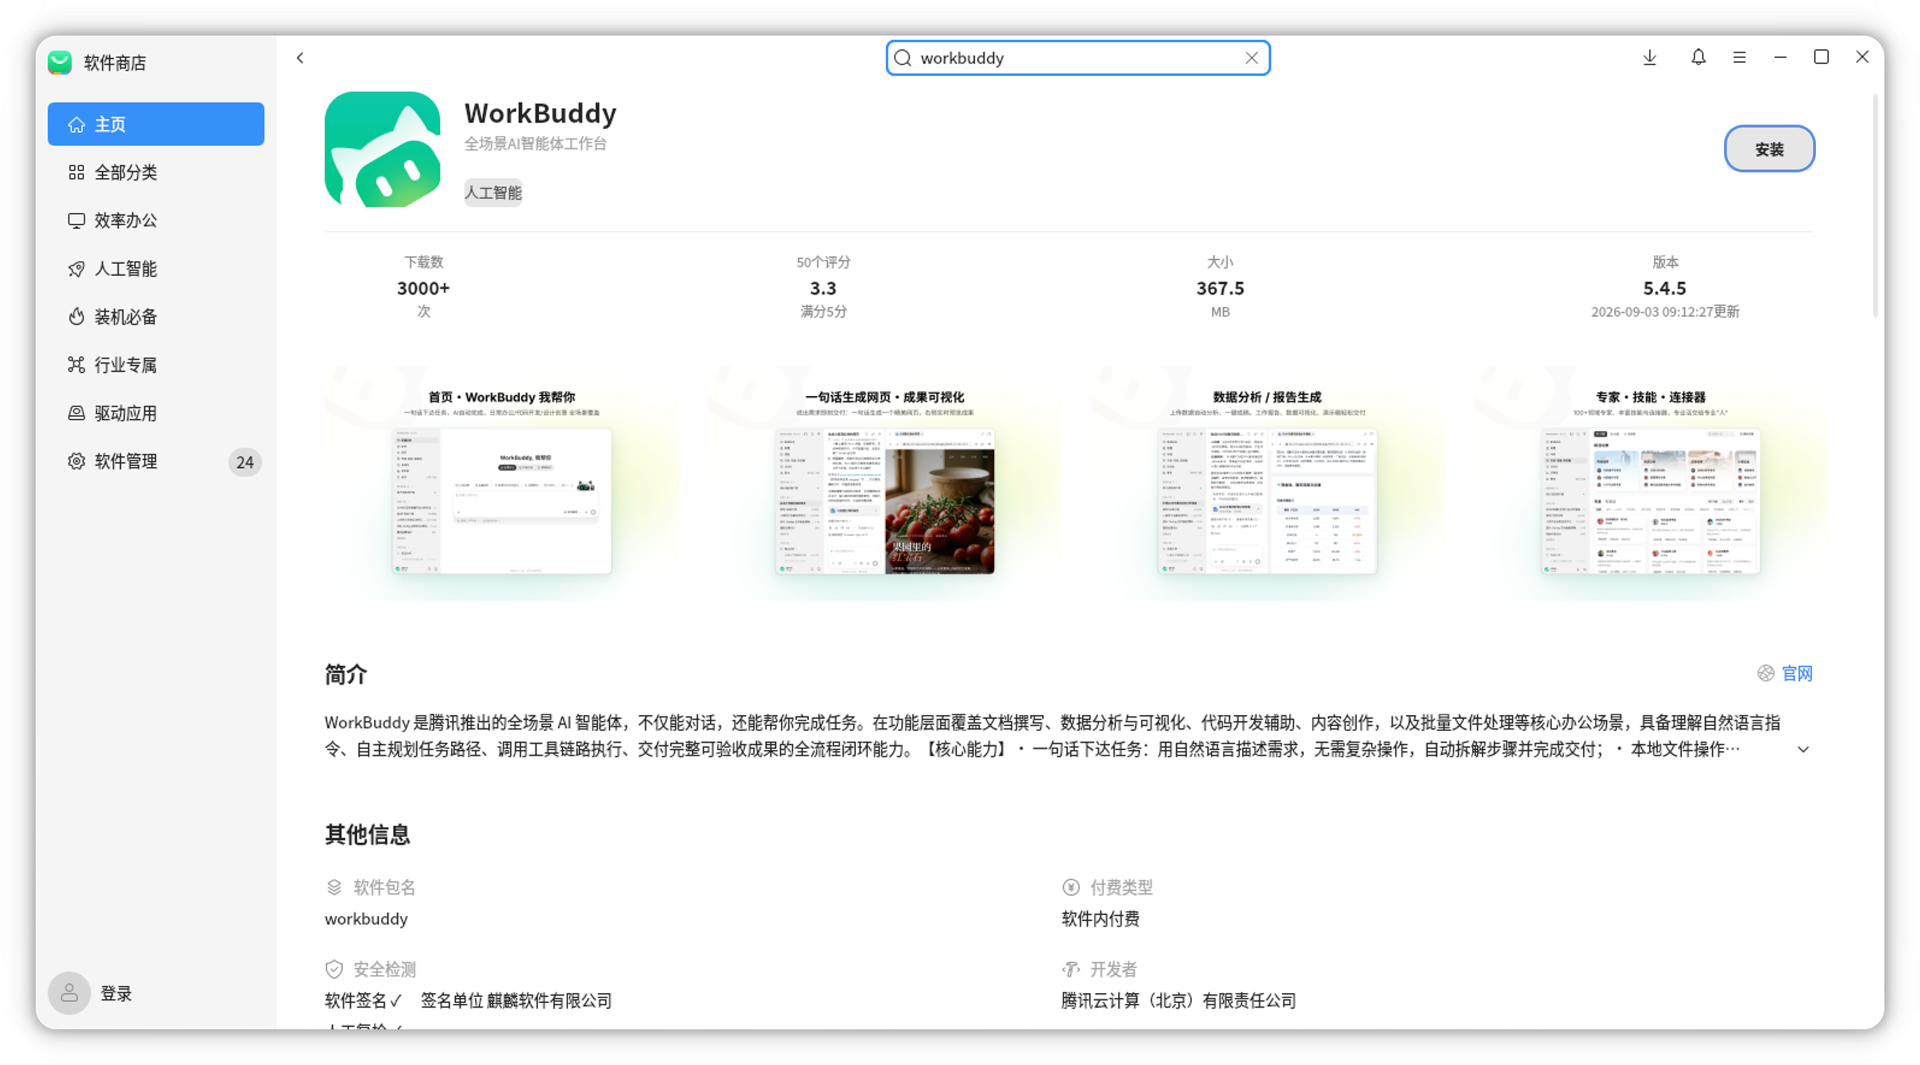Click the 50个评分 ratings count label
This screenshot has width=1920, height=1065.
coord(823,262)
